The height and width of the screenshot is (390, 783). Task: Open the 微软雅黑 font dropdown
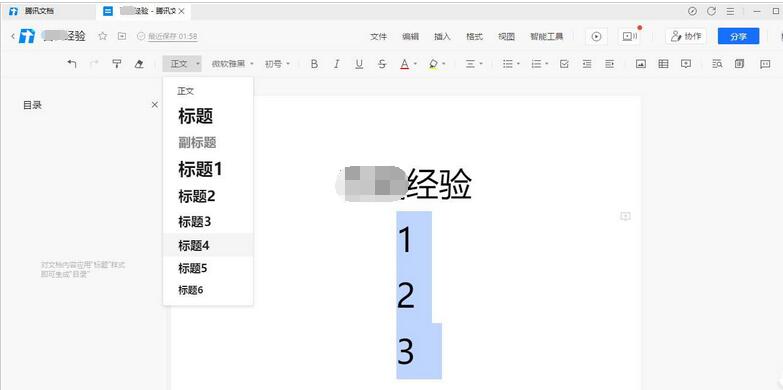tap(233, 64)
